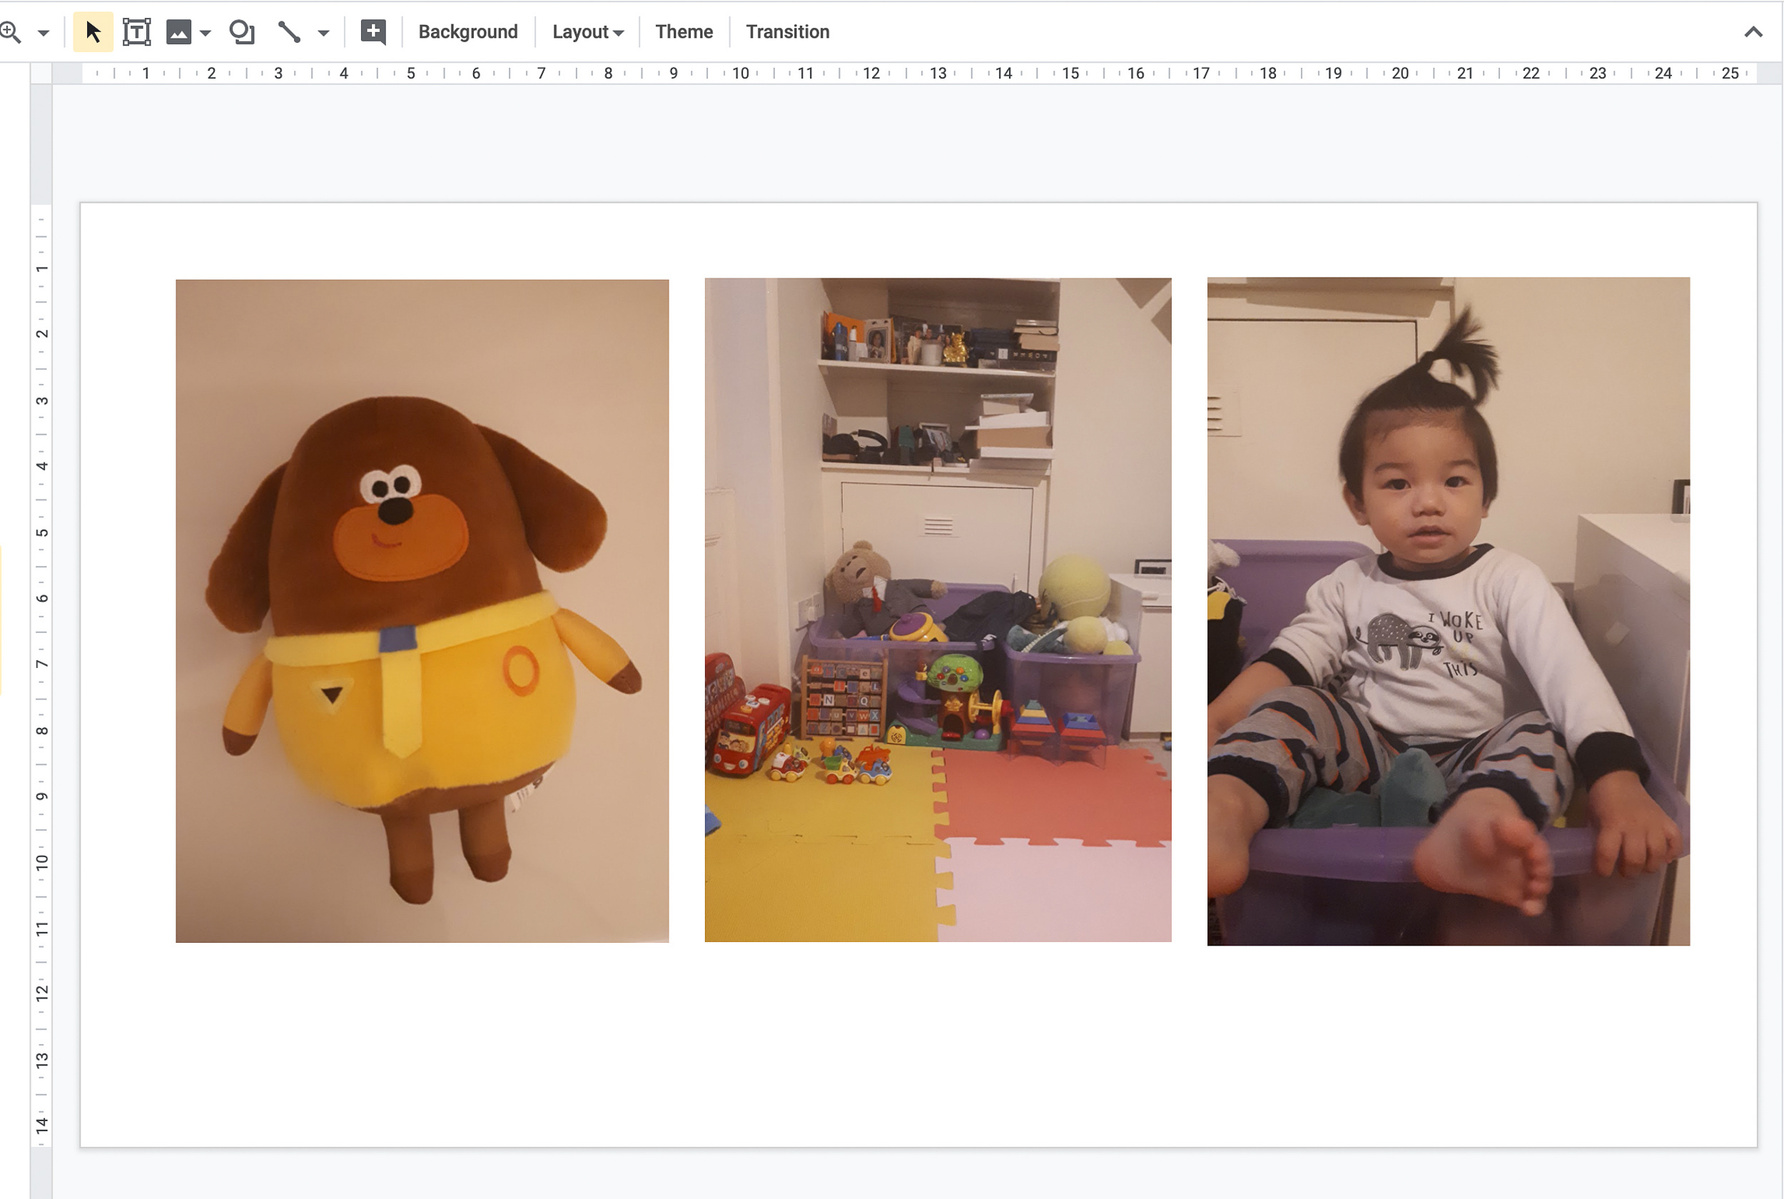Choose the text box tool

pyautogui.click(x=137, y=32)
